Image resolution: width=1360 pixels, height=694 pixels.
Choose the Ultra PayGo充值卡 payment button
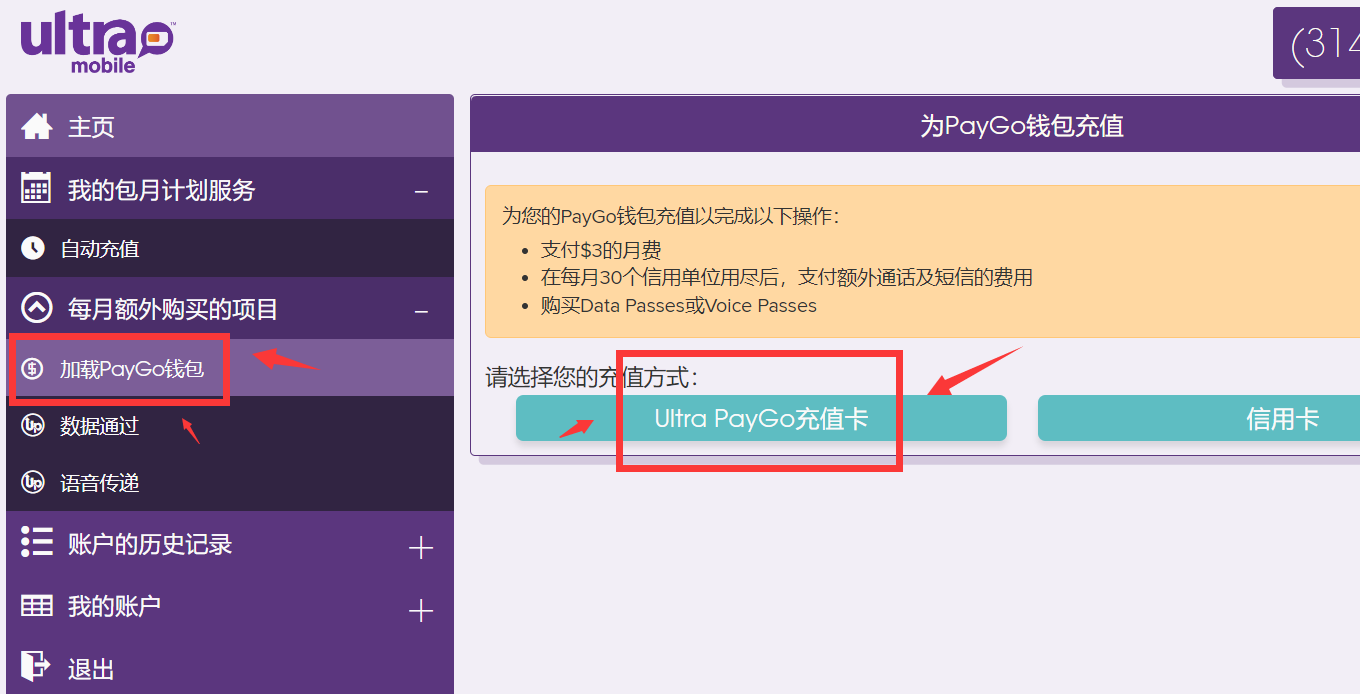[x=761, y=419]
